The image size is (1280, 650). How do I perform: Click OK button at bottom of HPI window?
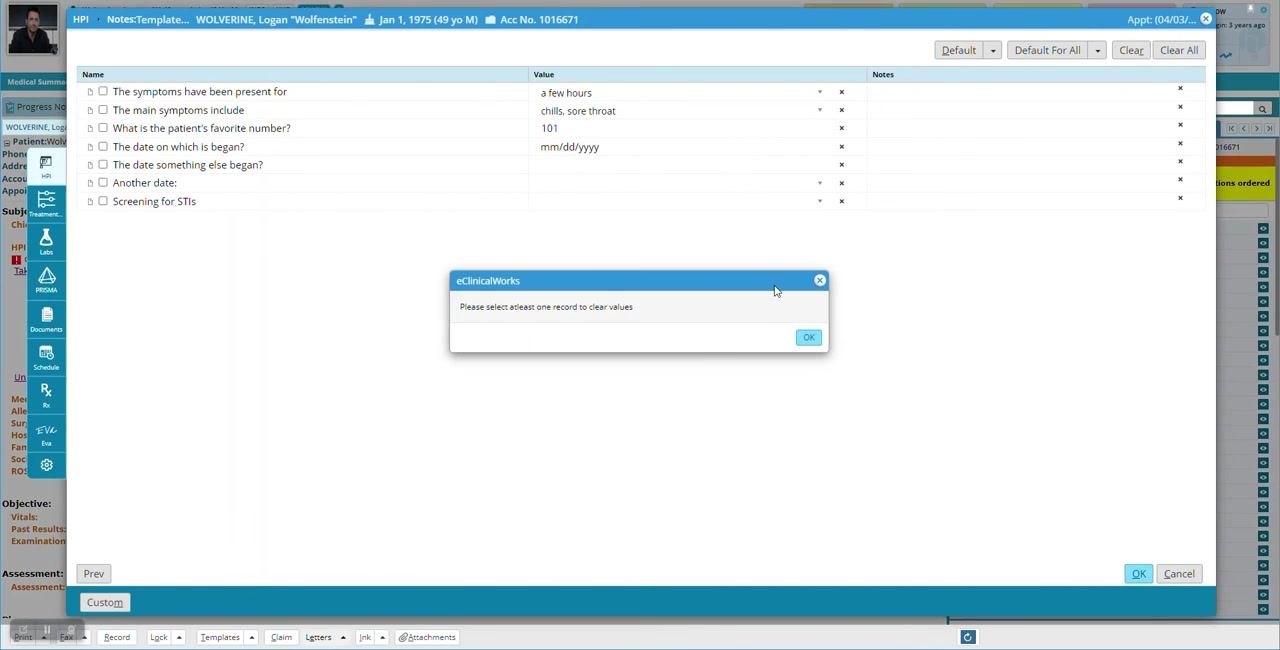pyautogui.click(x=1138, y=574)
